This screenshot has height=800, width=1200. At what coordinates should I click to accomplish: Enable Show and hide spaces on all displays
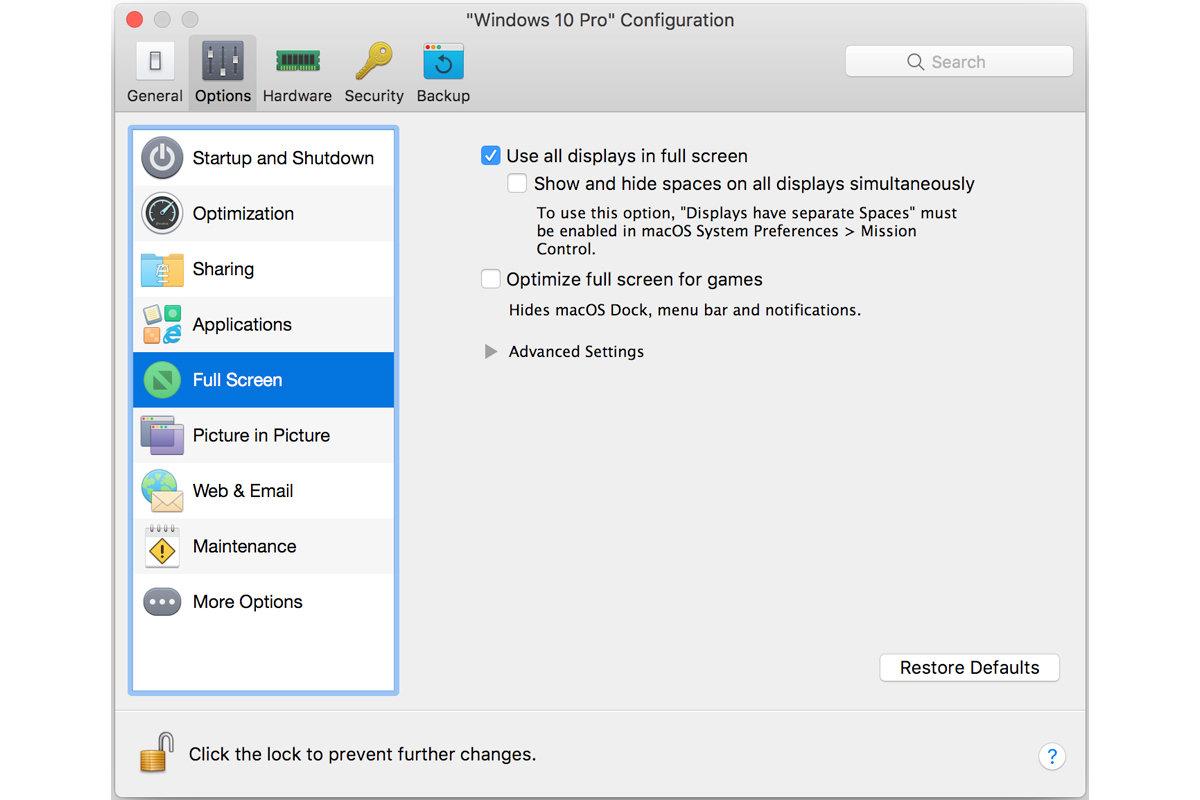(517, 183)
